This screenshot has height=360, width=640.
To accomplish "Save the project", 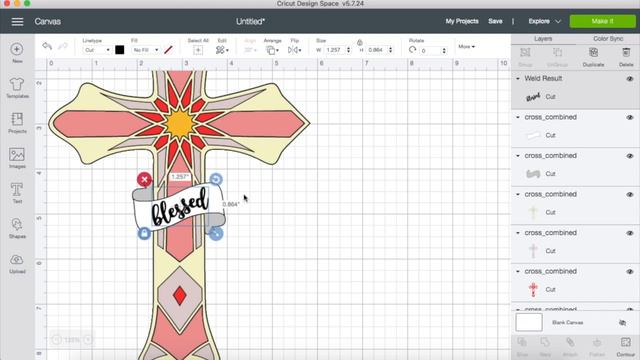I will tap(495, 21).
